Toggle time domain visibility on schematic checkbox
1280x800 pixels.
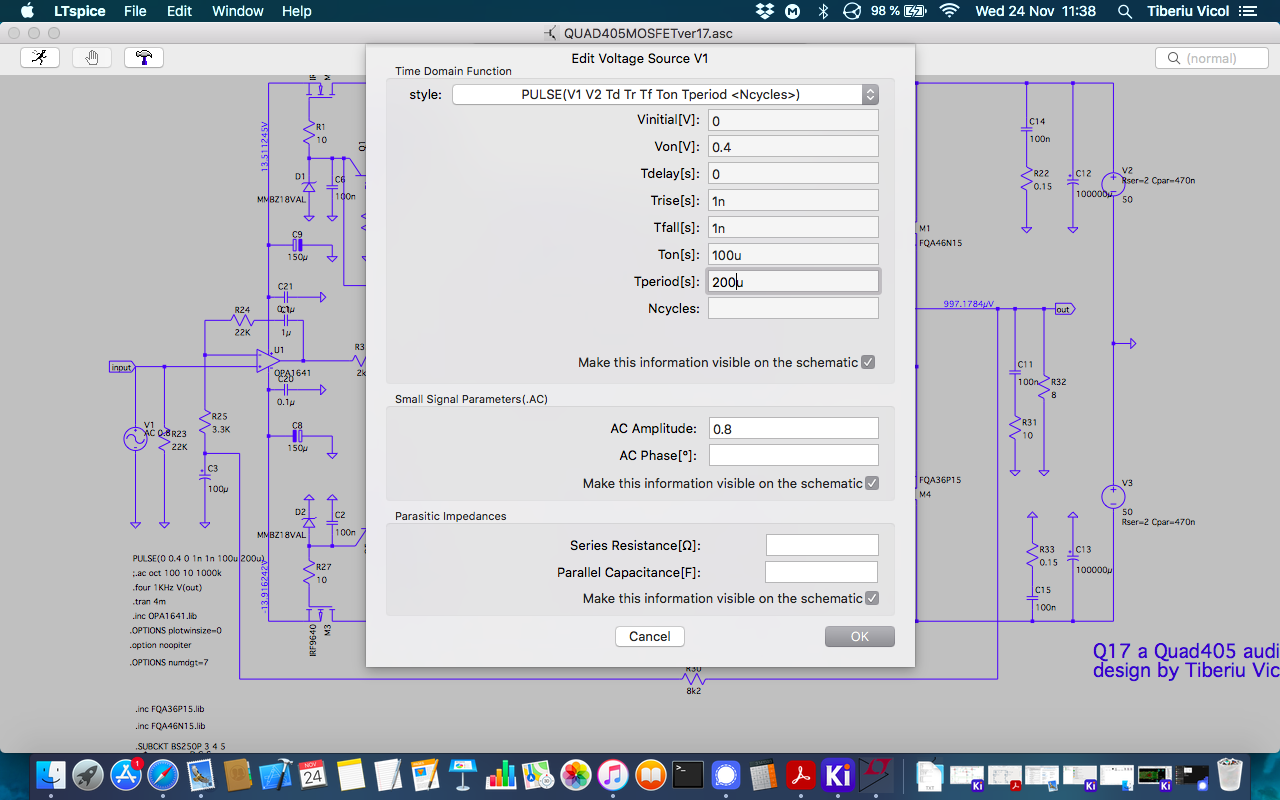868,362
